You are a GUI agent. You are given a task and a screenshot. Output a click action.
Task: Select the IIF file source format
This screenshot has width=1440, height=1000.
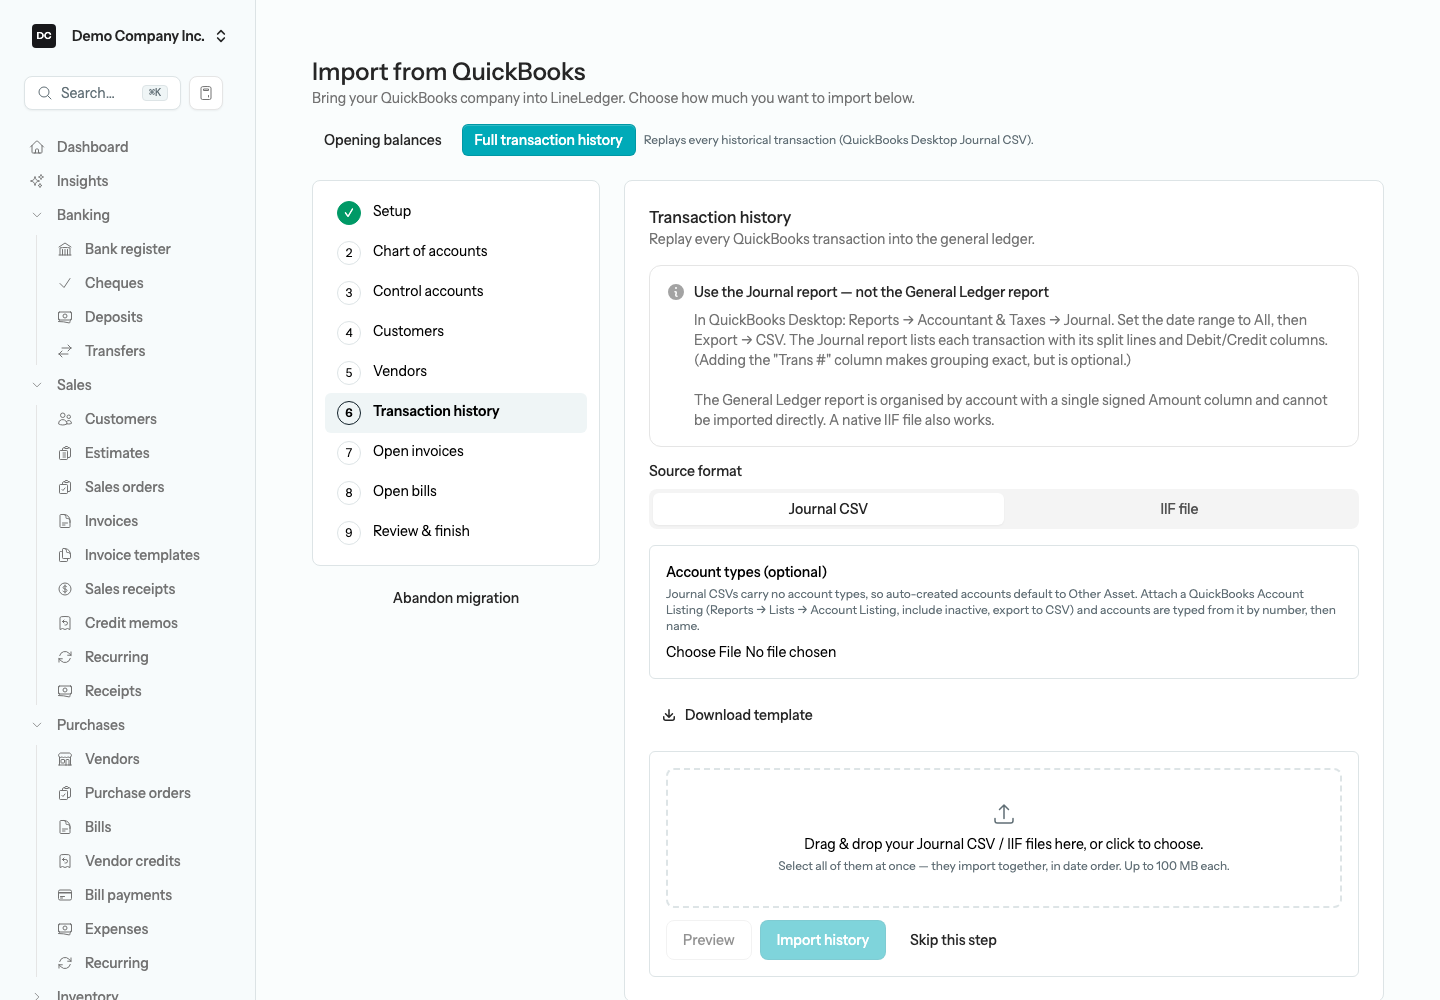pyautogui.click(x=1179, y=509)
